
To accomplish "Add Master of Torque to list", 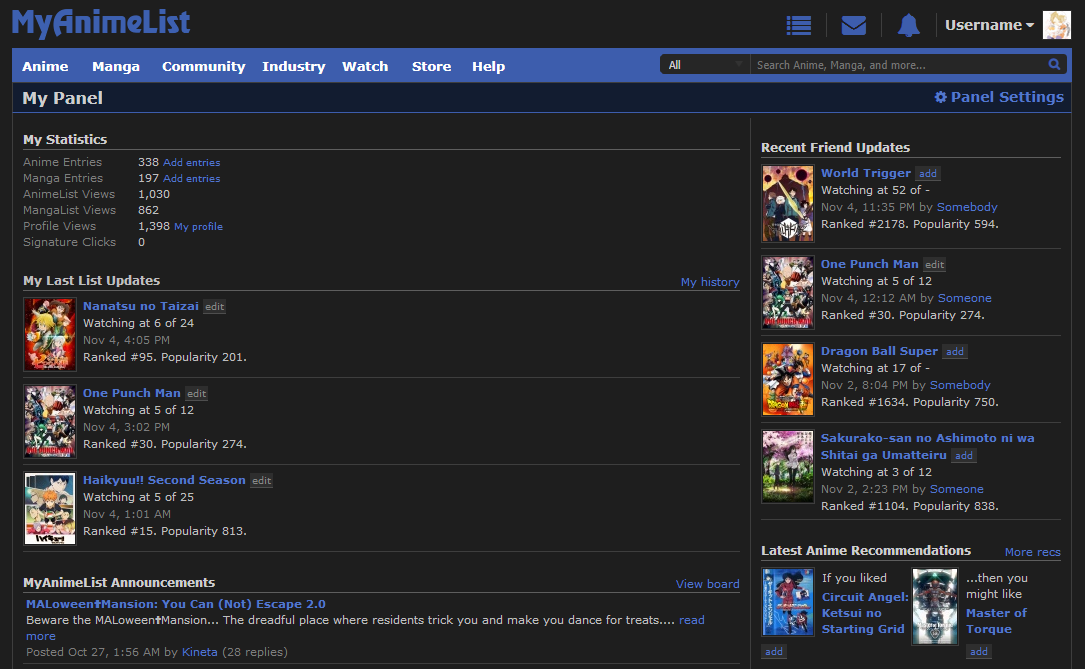I will click(979, 652).
